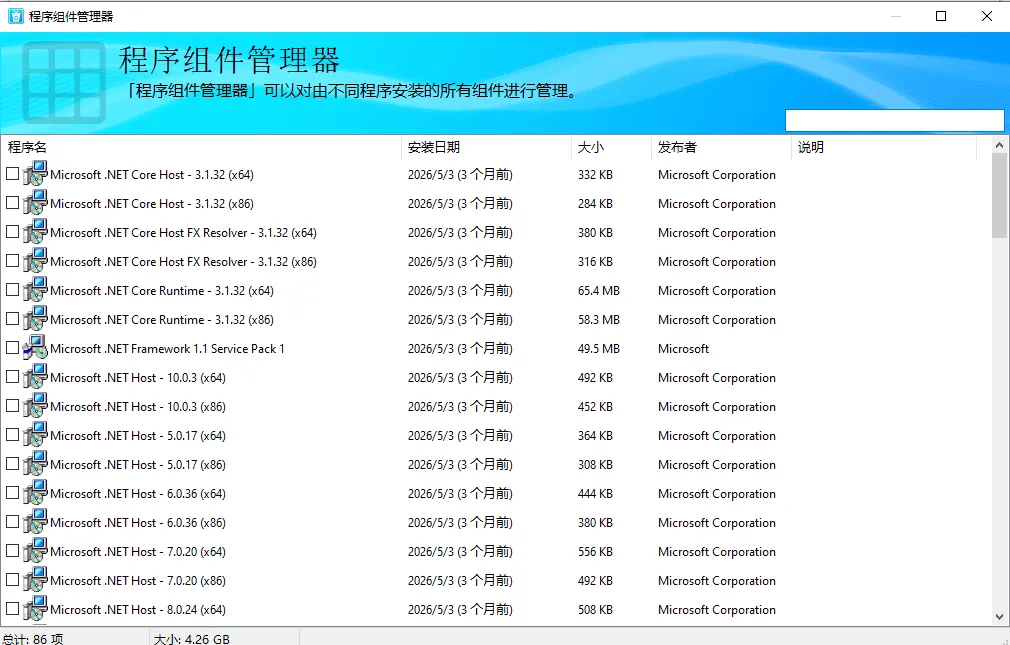The height and width of the screenshot is (645, 1010).
Task: Click the 444 KB size value
Action: (x=595, y=494)
